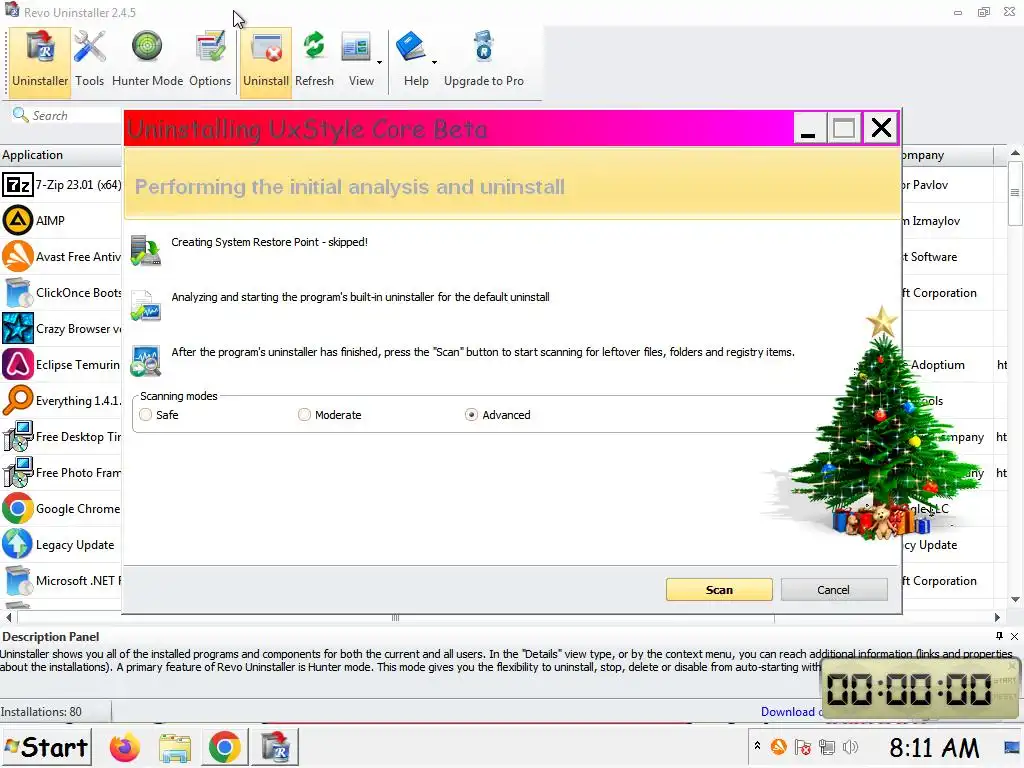Click the system clock showing 8:11 AM

pyautogui.click(x=935, y=748)
